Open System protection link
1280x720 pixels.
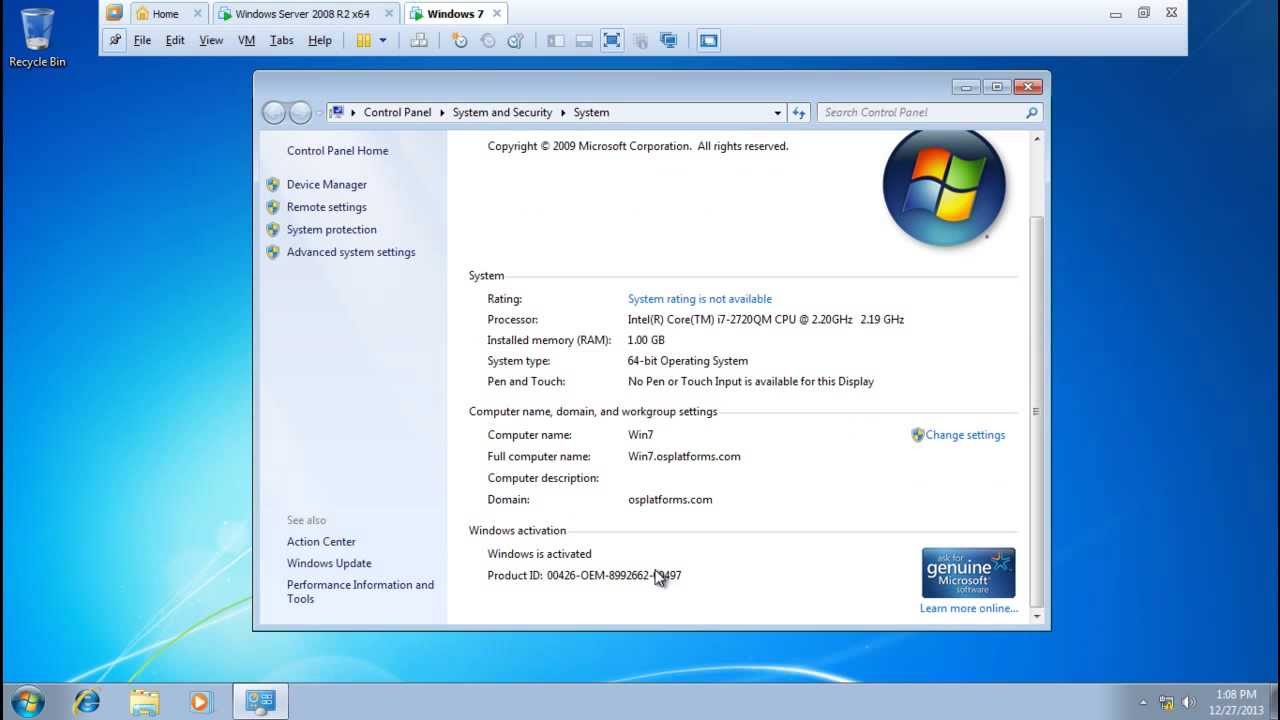coord(331,230)
